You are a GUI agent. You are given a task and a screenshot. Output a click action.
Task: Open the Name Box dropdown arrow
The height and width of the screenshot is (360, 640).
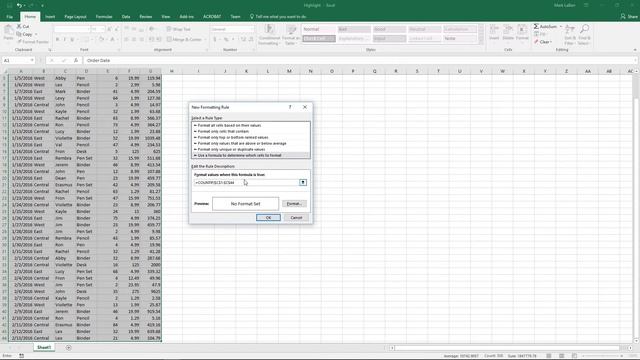point(32,60)
